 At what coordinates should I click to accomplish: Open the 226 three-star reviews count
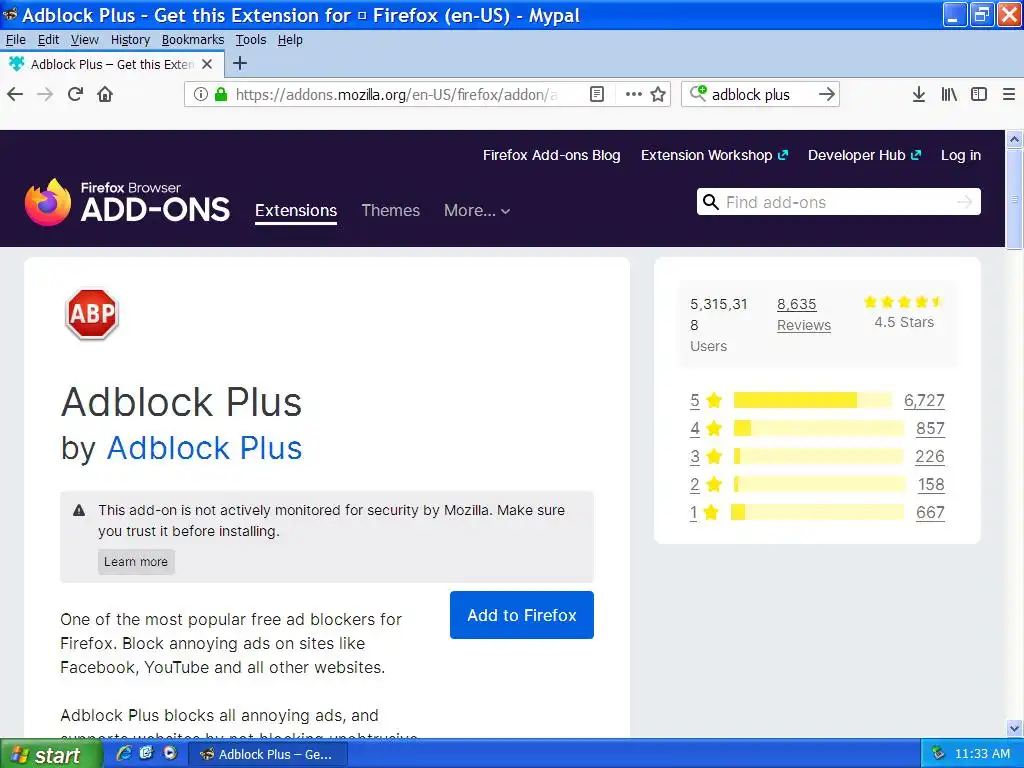tap(930, 456)
